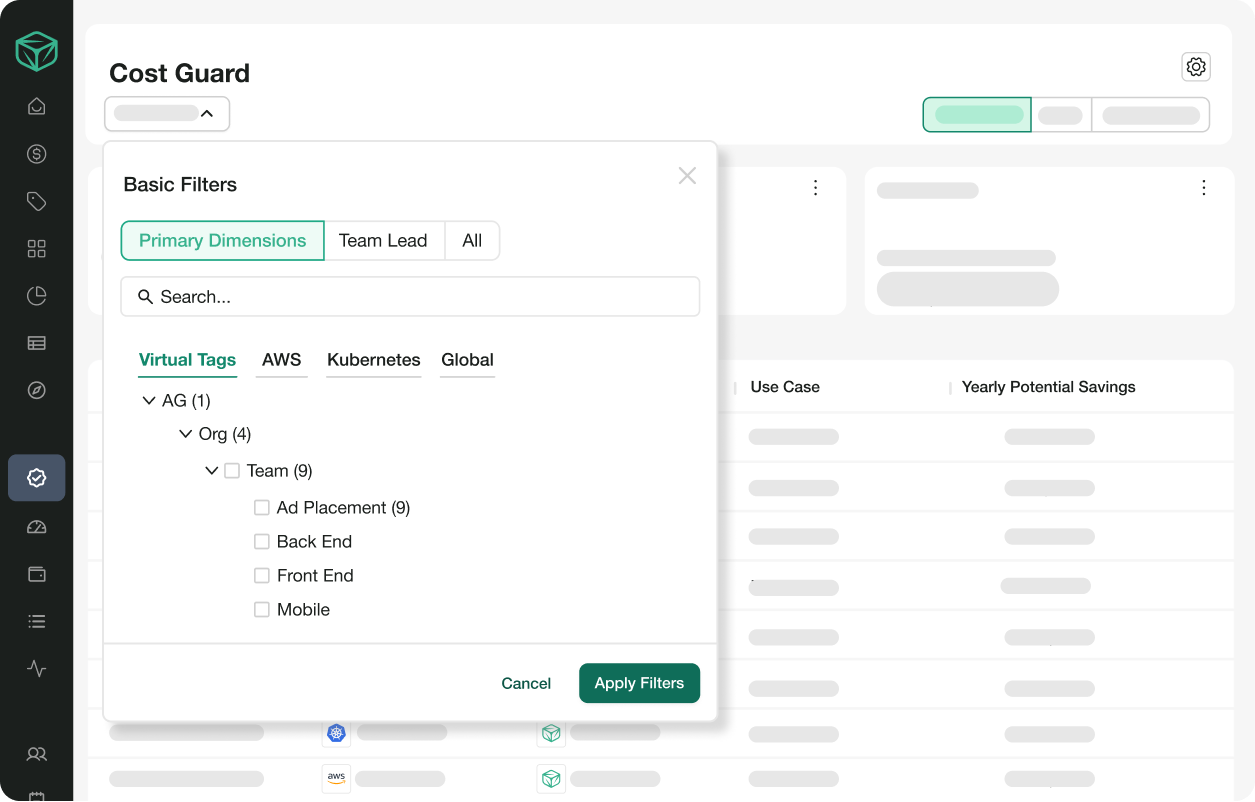1255x802 pixels.
Task: Click the settings gear icon
Action: coord(1196,67)
